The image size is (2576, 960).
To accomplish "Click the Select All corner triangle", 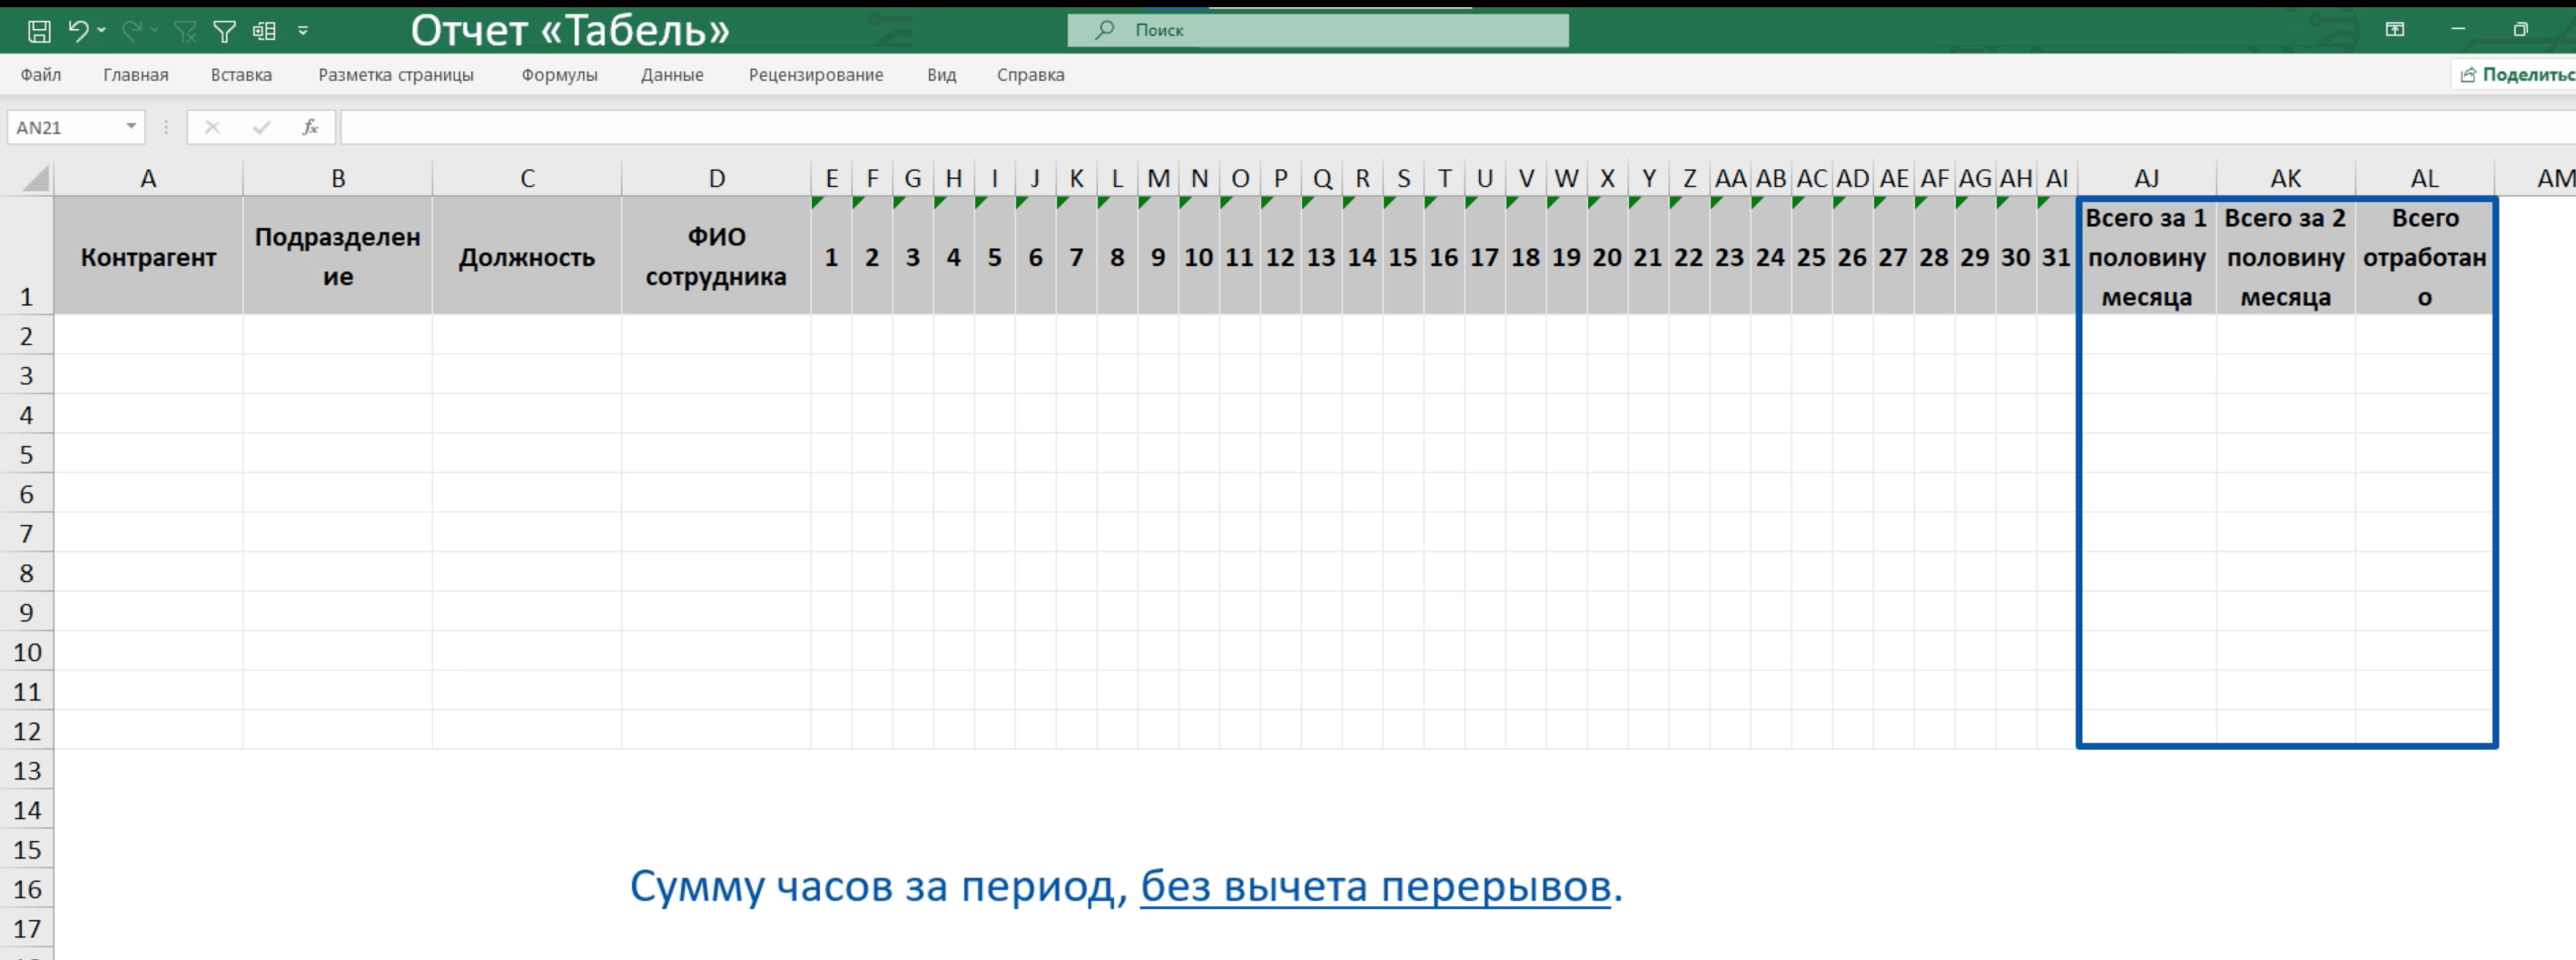I will [x=36, y=179].
